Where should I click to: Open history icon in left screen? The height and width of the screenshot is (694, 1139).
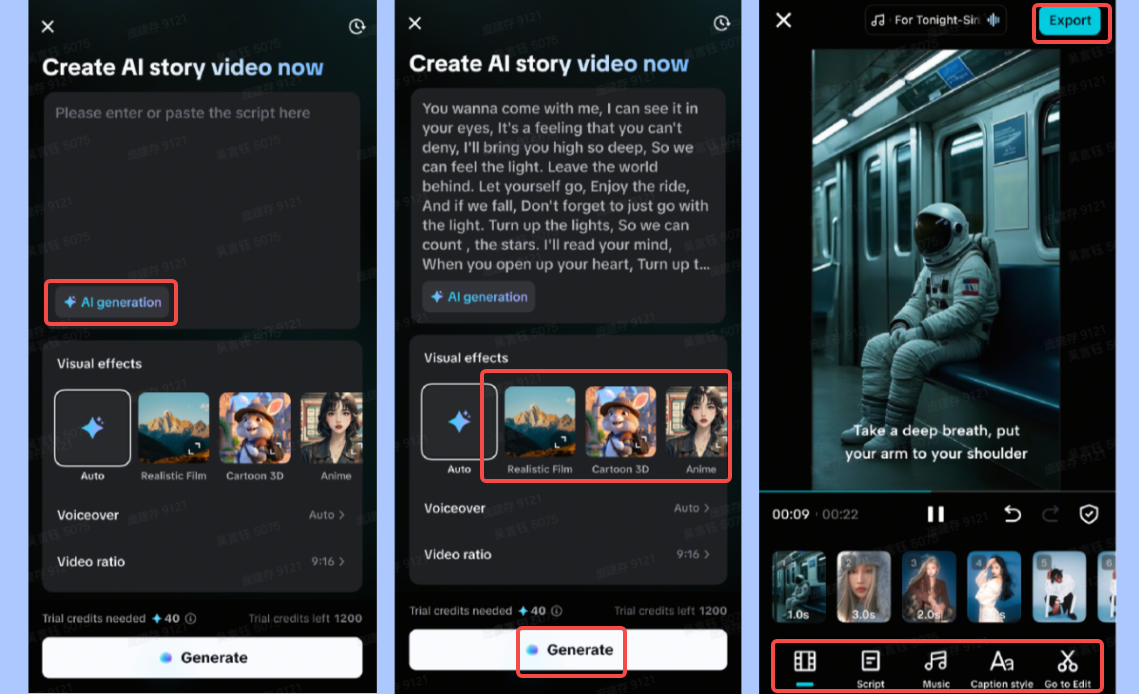(x=357, y=27)
